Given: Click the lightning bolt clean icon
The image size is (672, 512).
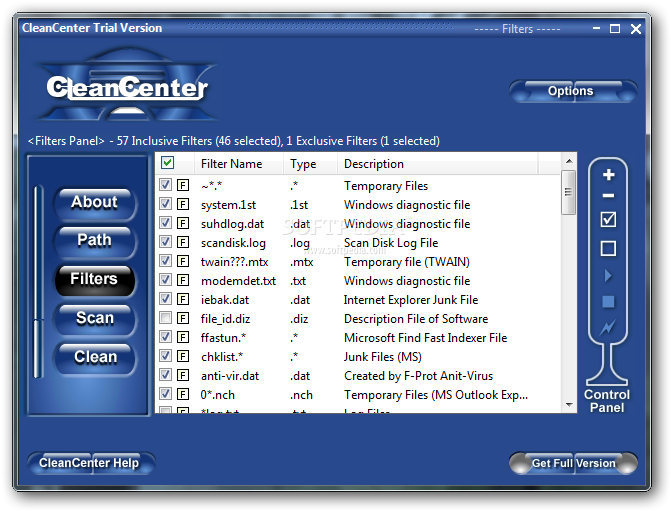Looking at the screenshot, I should click(x=608, y=328).
